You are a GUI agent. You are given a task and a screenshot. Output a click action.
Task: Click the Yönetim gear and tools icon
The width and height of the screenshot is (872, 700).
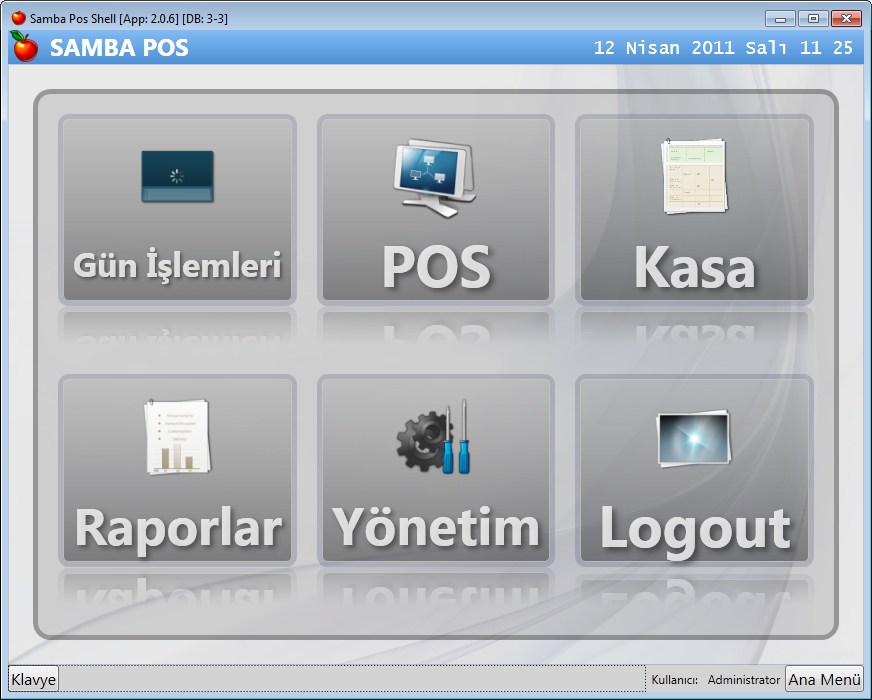click(x=435, y=437)
